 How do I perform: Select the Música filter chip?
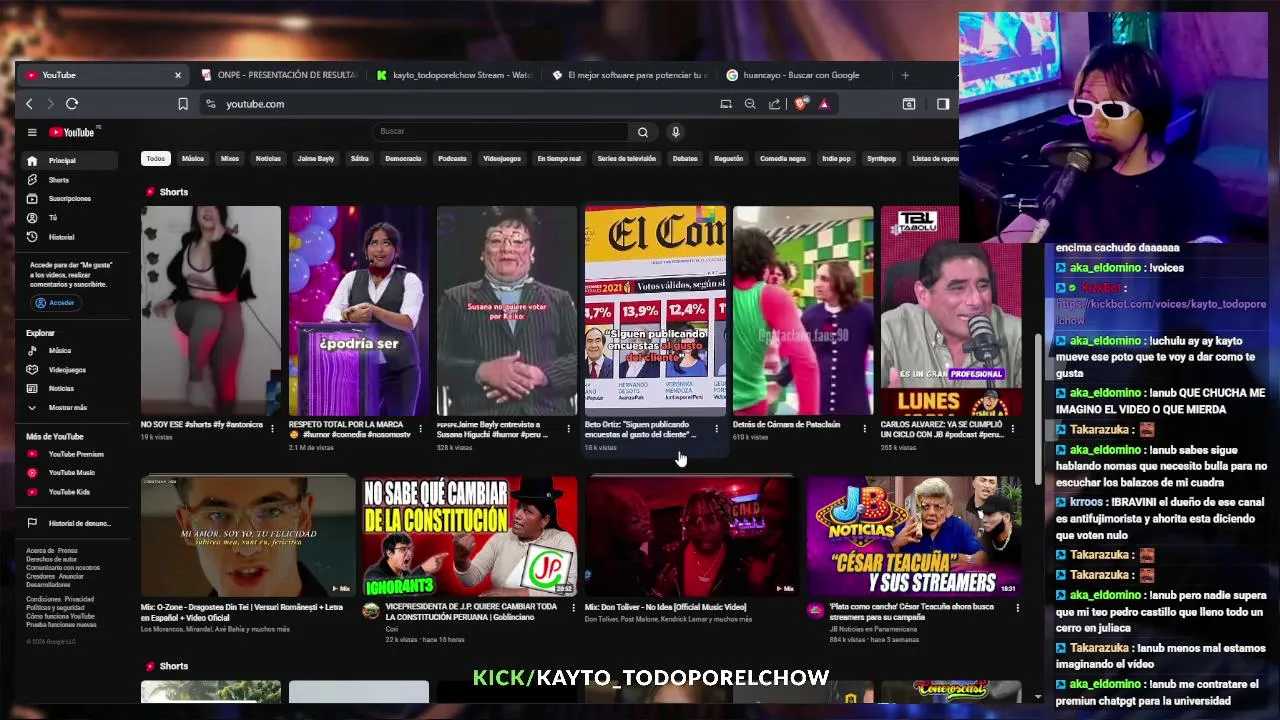(x=193, y=158)
